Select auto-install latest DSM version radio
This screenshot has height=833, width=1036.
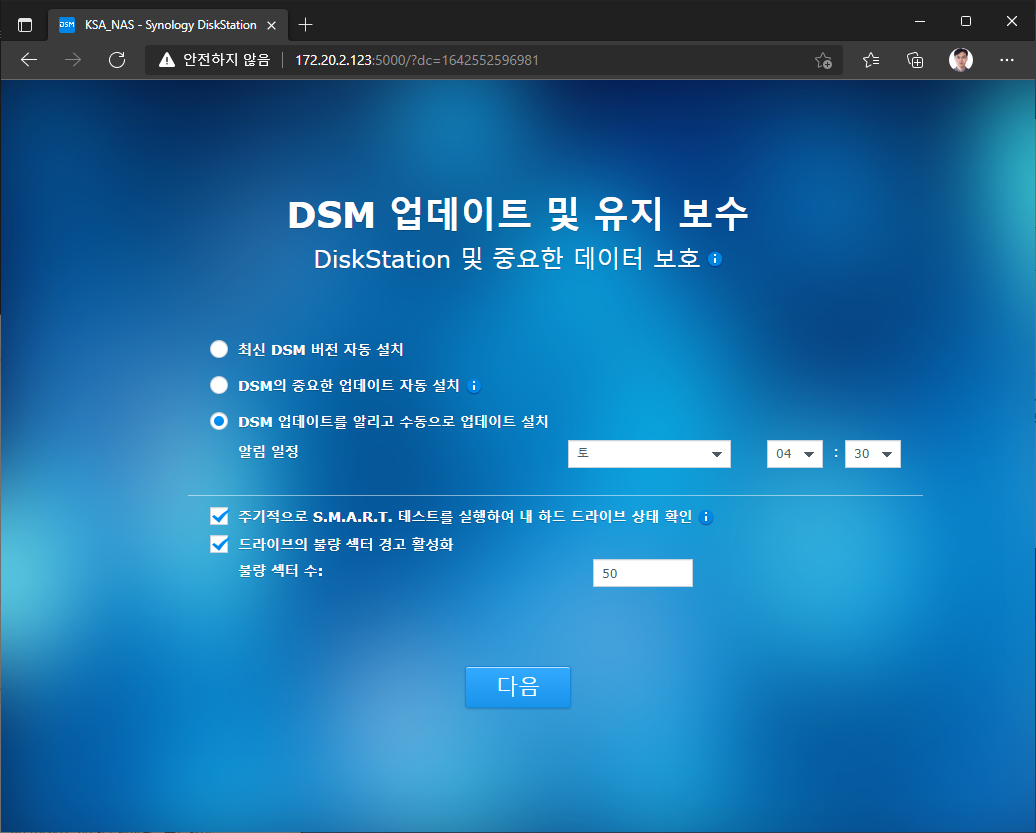(219, 349)
